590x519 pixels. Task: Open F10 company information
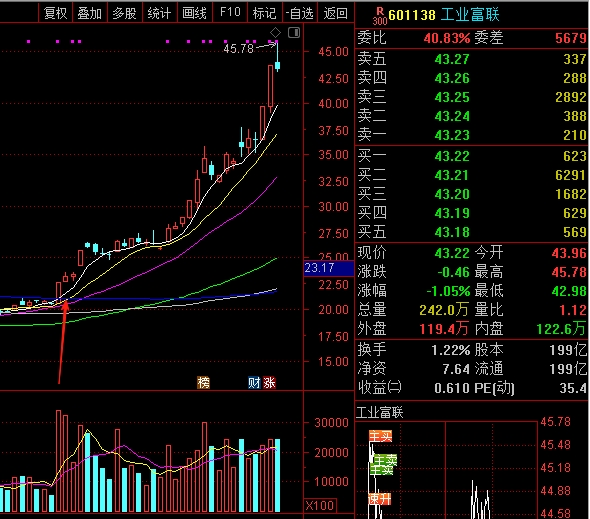[230, 13]
